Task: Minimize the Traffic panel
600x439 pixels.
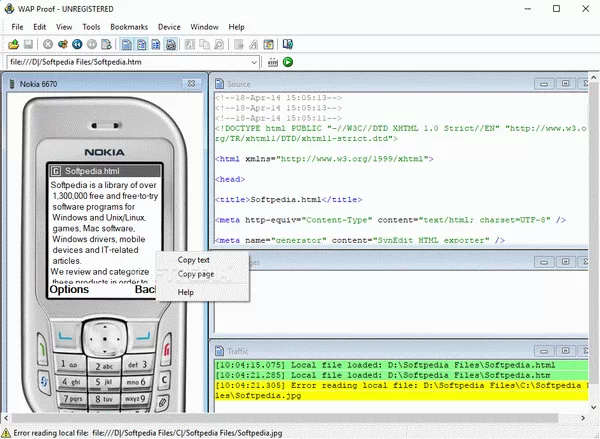Action: (x=544, y=351)
